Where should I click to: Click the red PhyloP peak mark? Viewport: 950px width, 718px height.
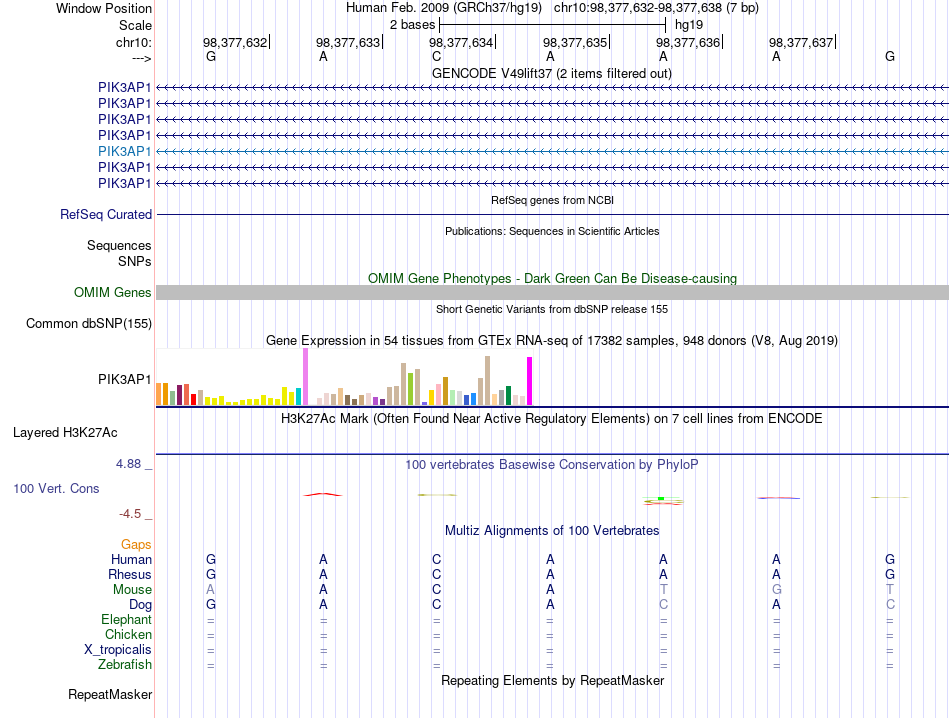coord(323,494)
